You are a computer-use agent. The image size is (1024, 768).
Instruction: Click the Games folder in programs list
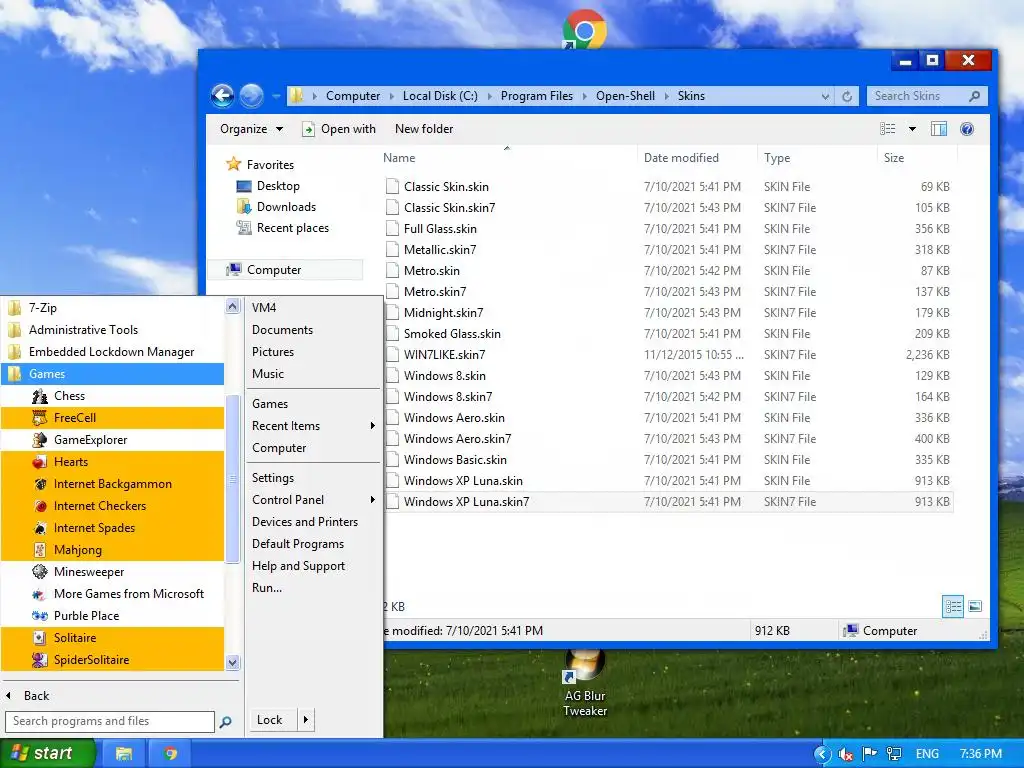pyautogui.click(x=112, y=374)
